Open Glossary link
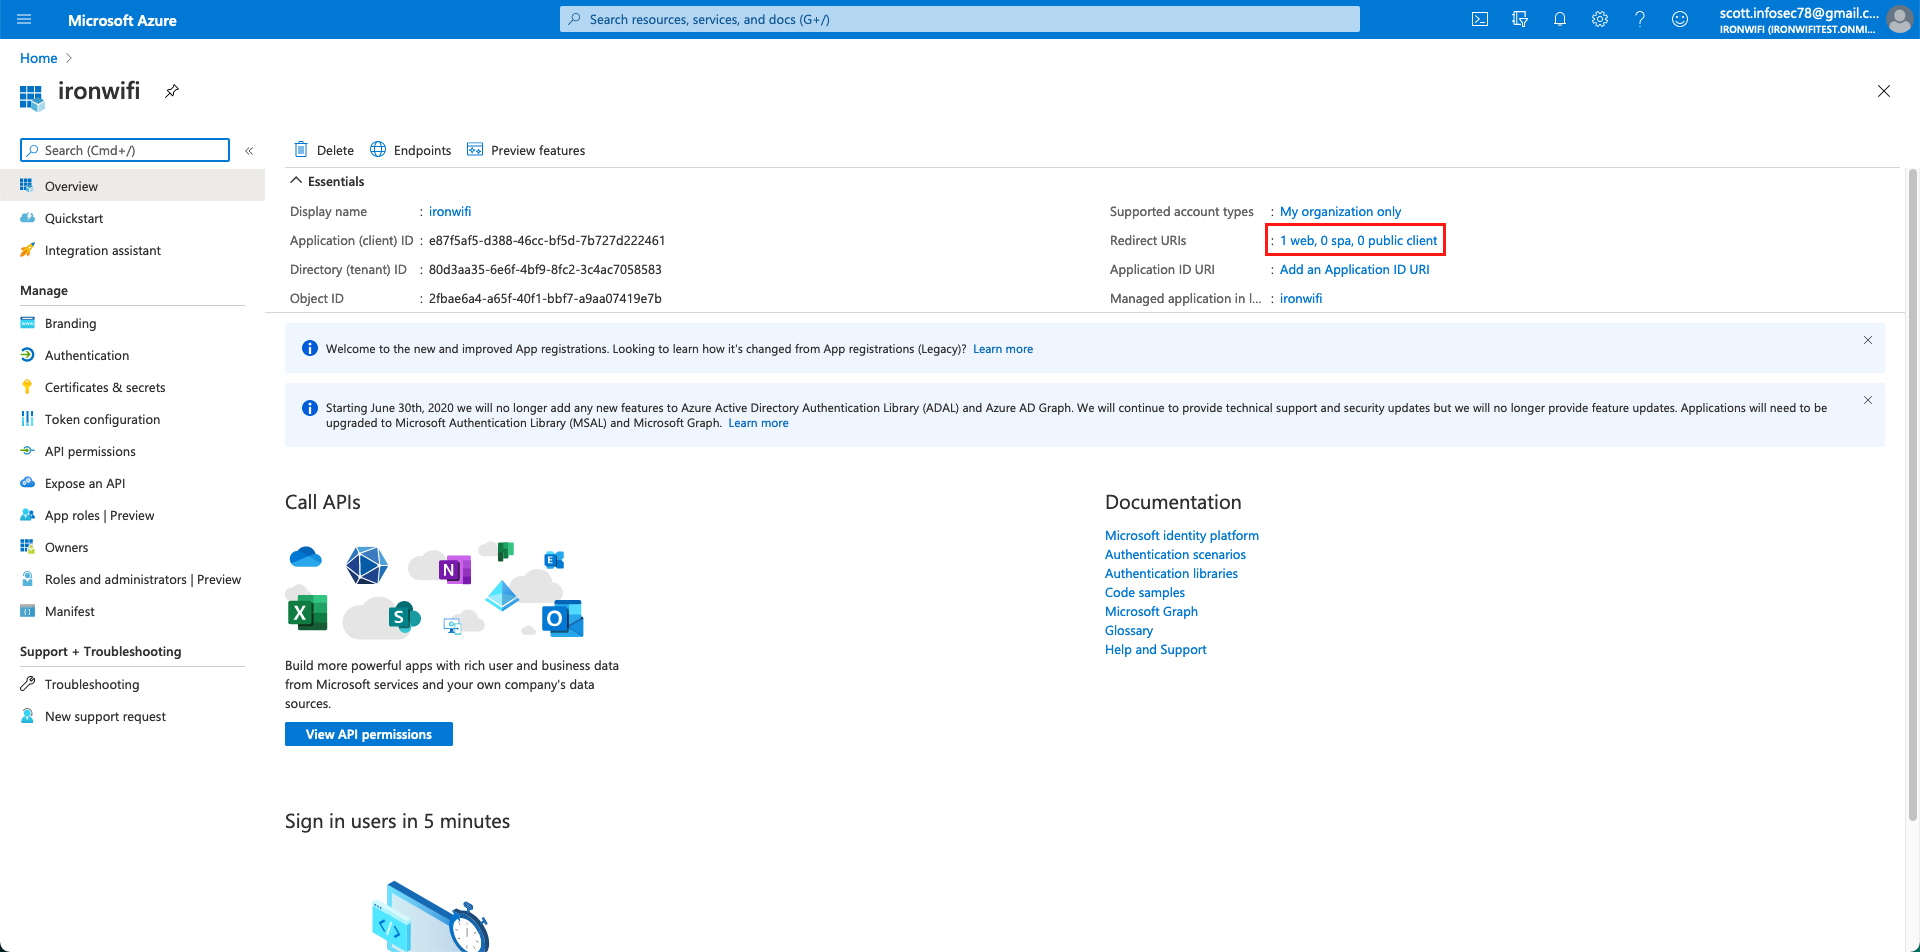This screenshot has height=952, width=1920. (x=1129, y=630)
